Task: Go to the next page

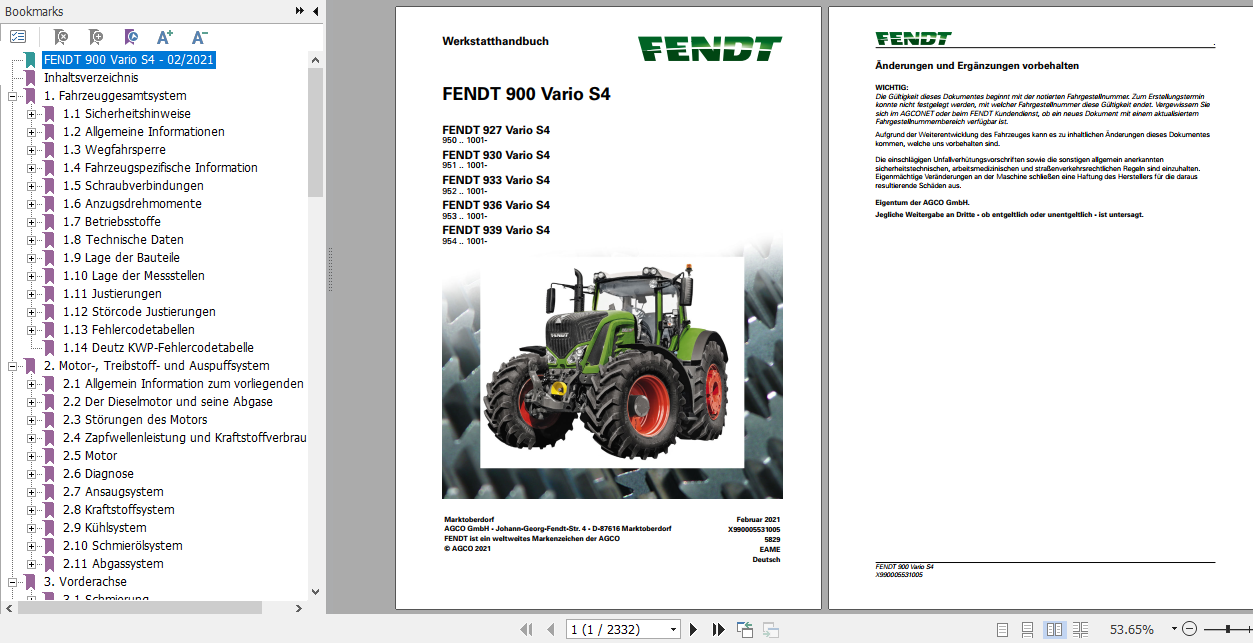Action: tap(693, 629)
